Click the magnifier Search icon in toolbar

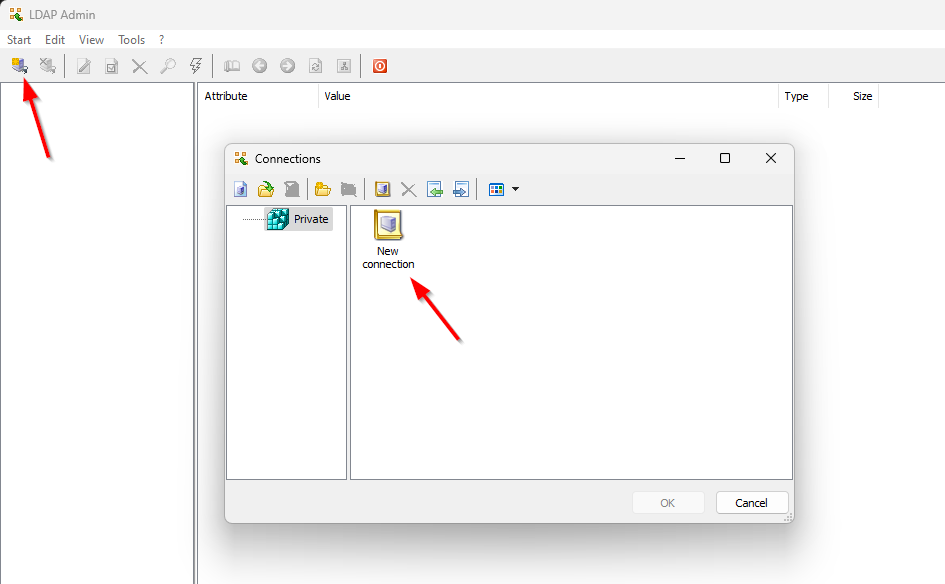point(168,66)
